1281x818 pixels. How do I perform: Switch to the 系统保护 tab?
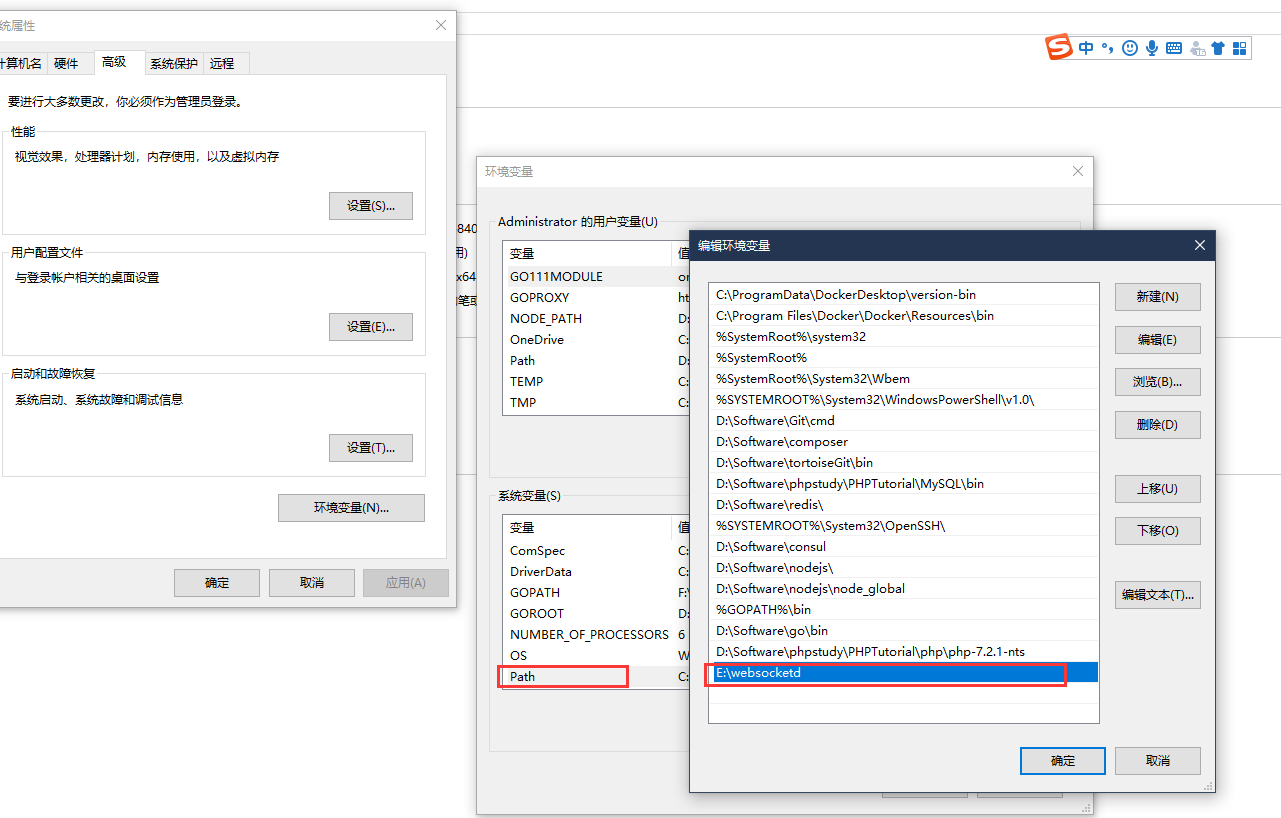pyautogui.click(x=173, y=63)
